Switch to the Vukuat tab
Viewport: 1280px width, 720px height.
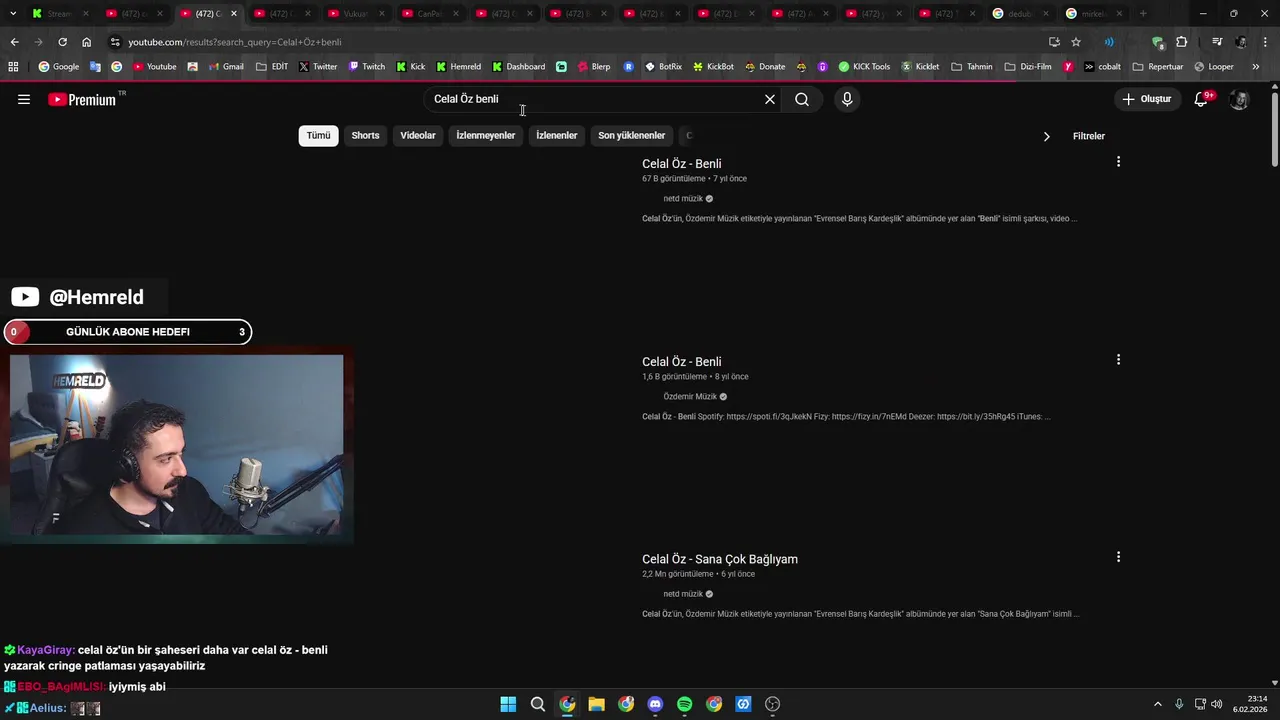(x=357, y=14)
